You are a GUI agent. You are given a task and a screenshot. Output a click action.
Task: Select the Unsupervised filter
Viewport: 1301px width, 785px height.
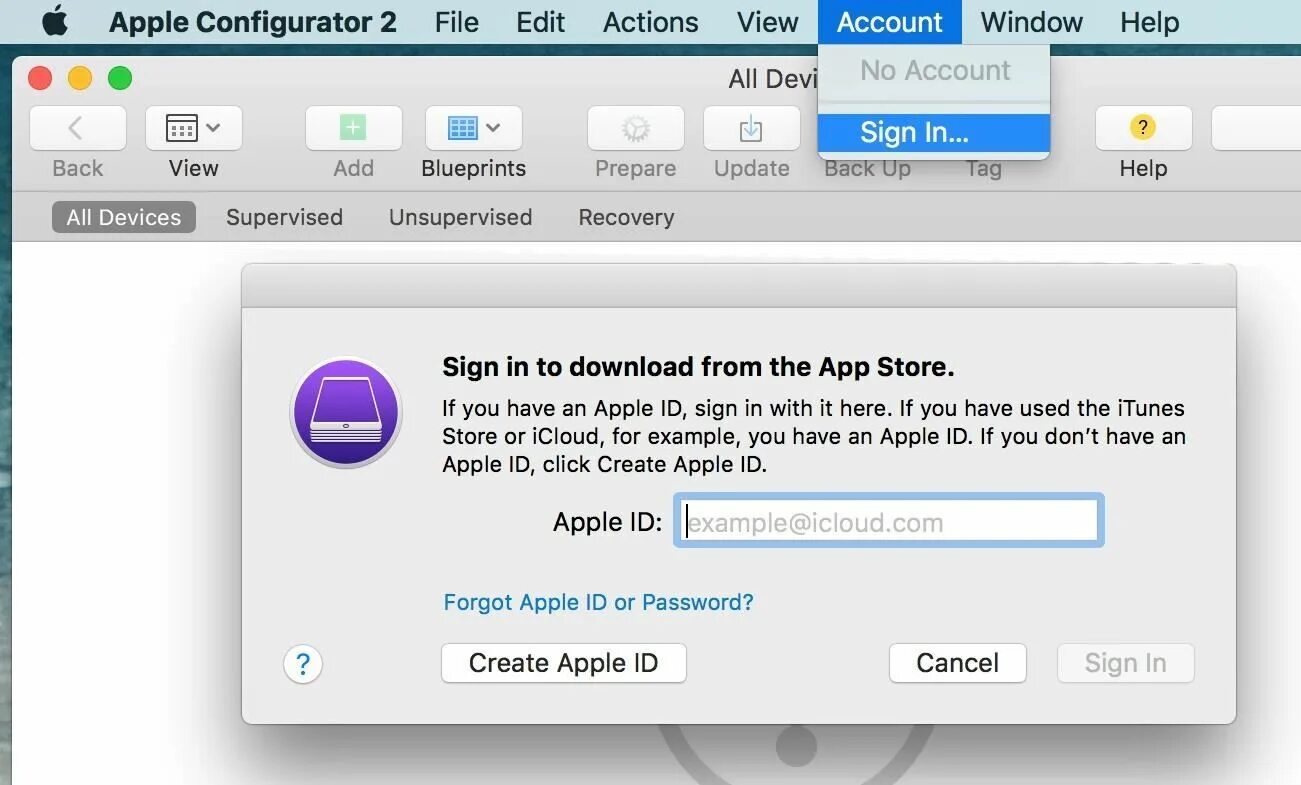click(x=460, y=217)
